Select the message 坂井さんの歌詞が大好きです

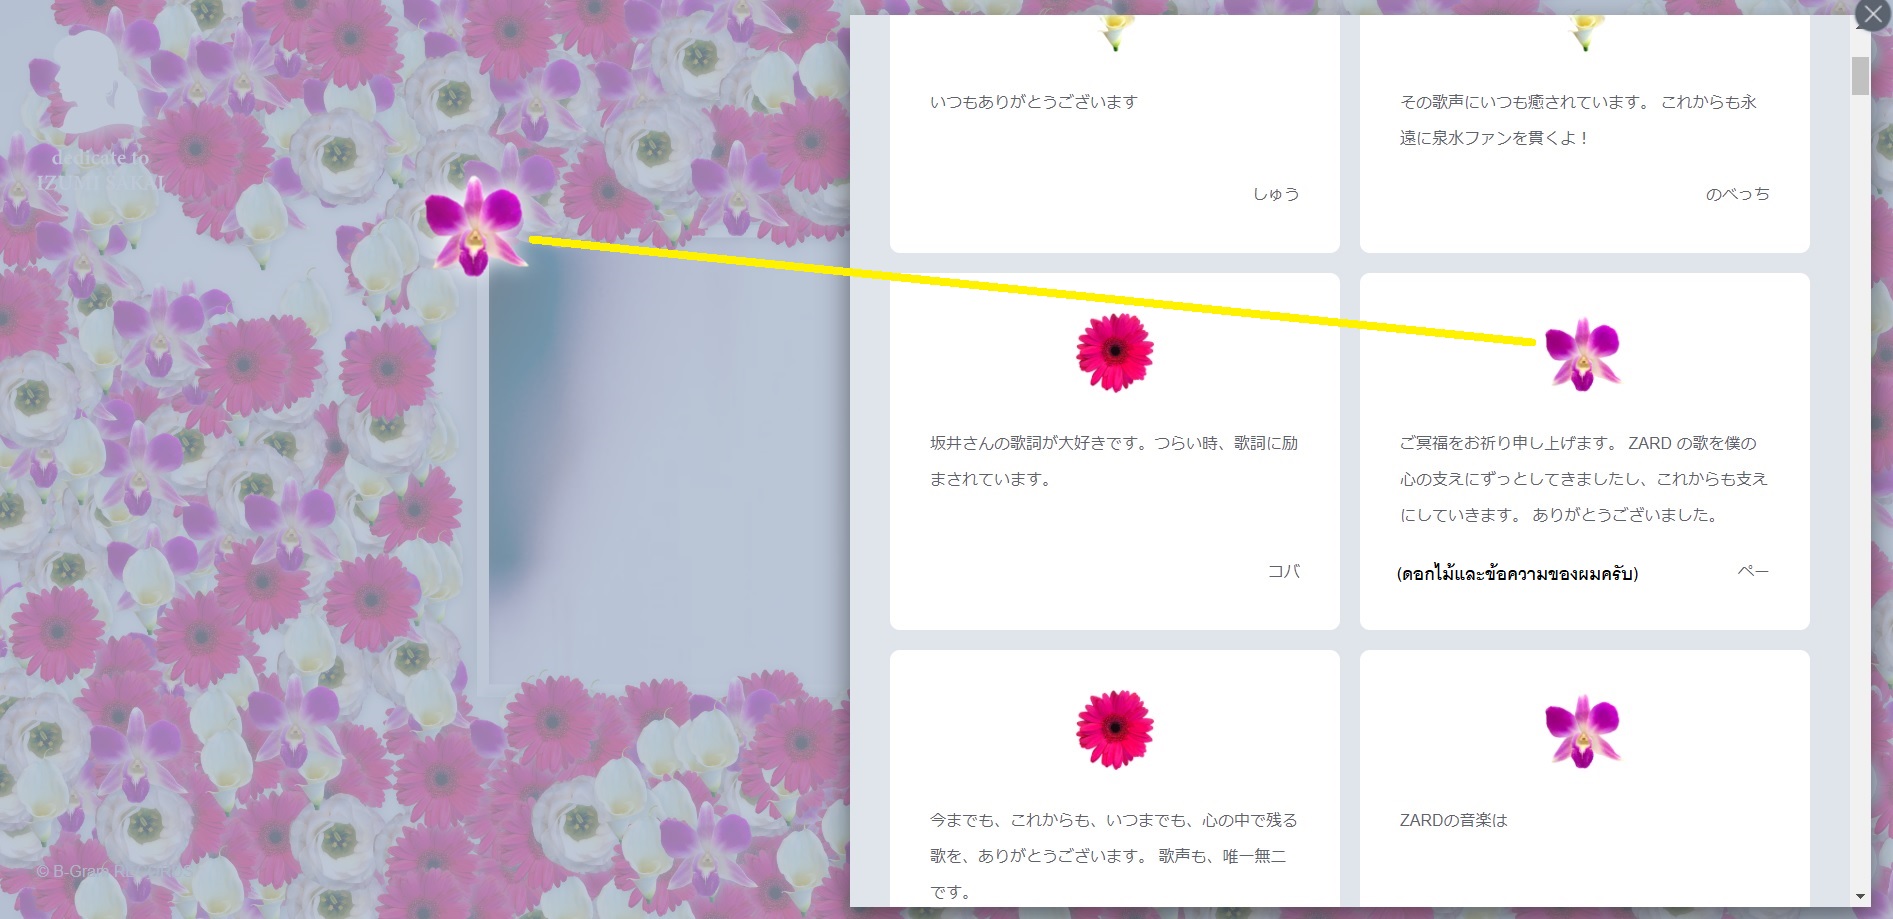coord(1114,461)
